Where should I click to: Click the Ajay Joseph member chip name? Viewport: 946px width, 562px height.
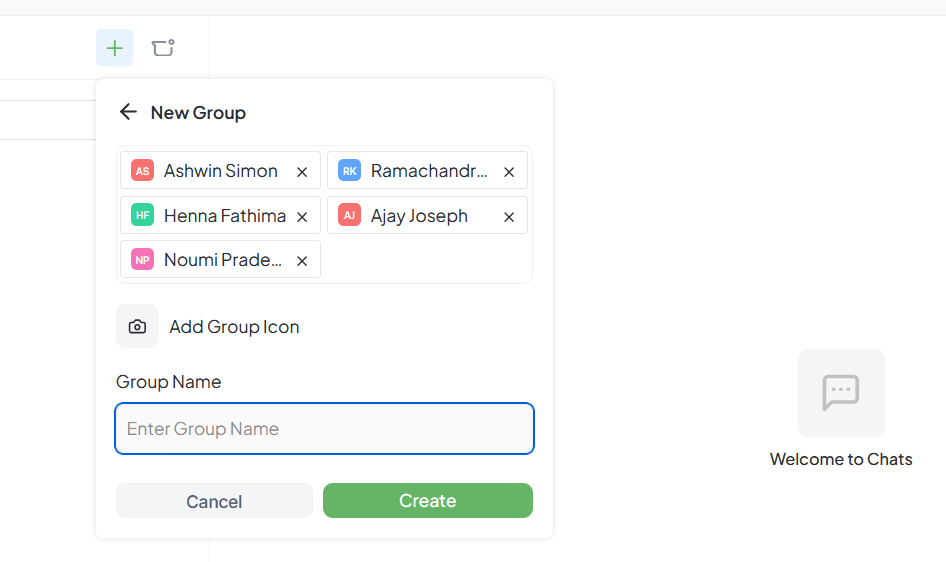[x=419, y=216]
